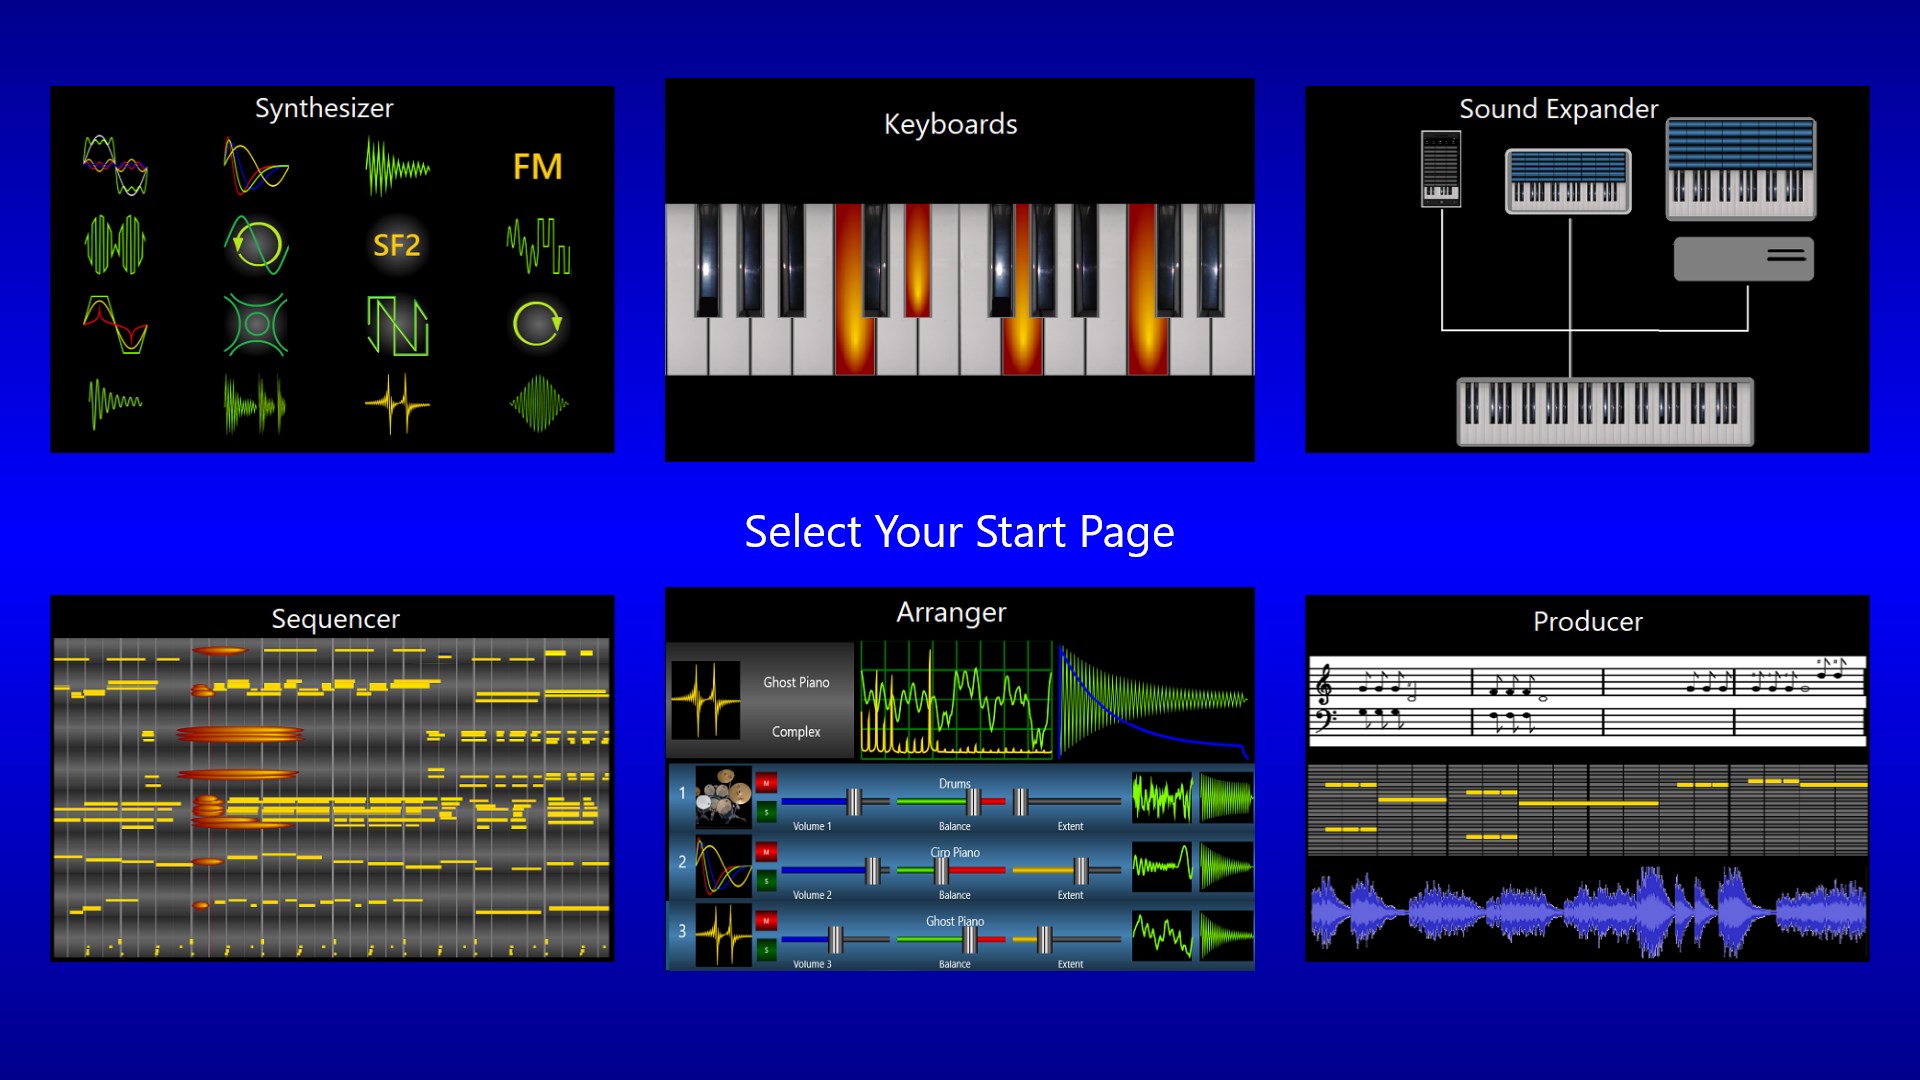Image resolution: width=1920 pixels, height=1080 pixels.
Task: Select the Cirp Piano waveform icon on track 2
Action: [x=723, y=866]
